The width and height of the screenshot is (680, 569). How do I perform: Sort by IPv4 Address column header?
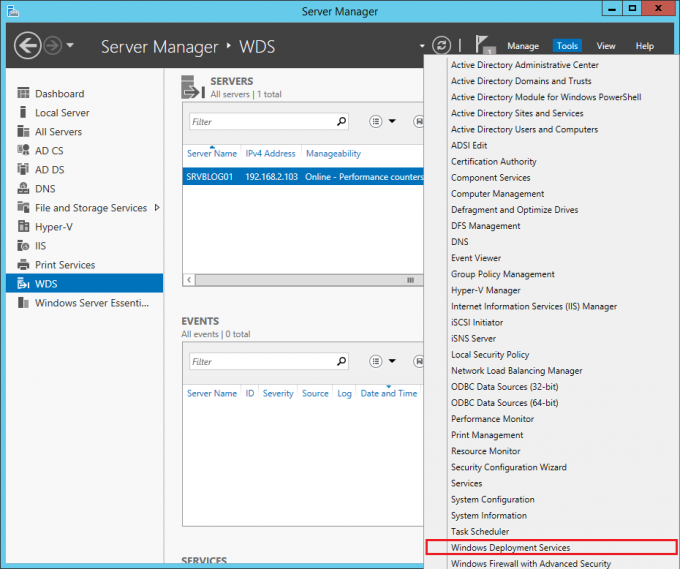(270, 154)
